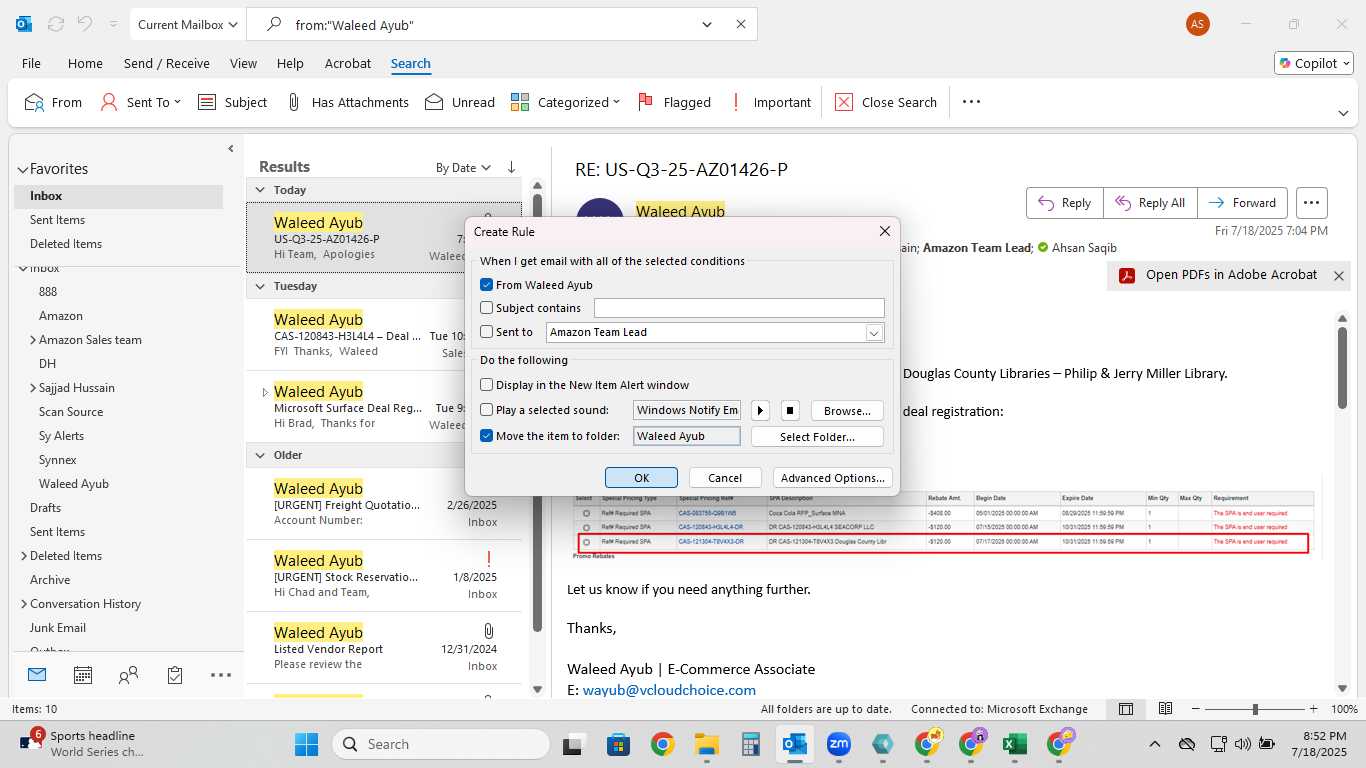Open ribbon overflow three-dots menu

click(x=971, y=102)
